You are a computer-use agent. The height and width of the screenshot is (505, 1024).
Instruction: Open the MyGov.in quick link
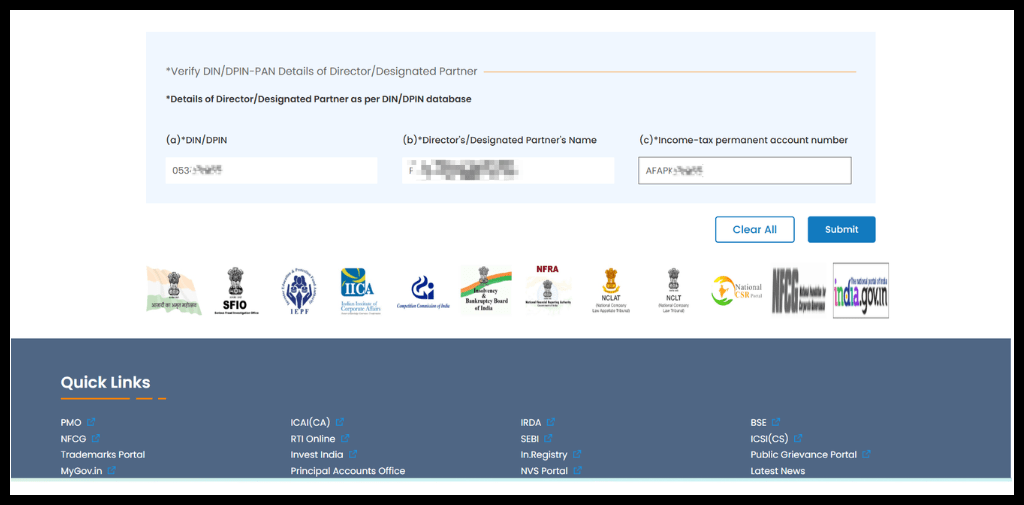click(x=82, y=471)
